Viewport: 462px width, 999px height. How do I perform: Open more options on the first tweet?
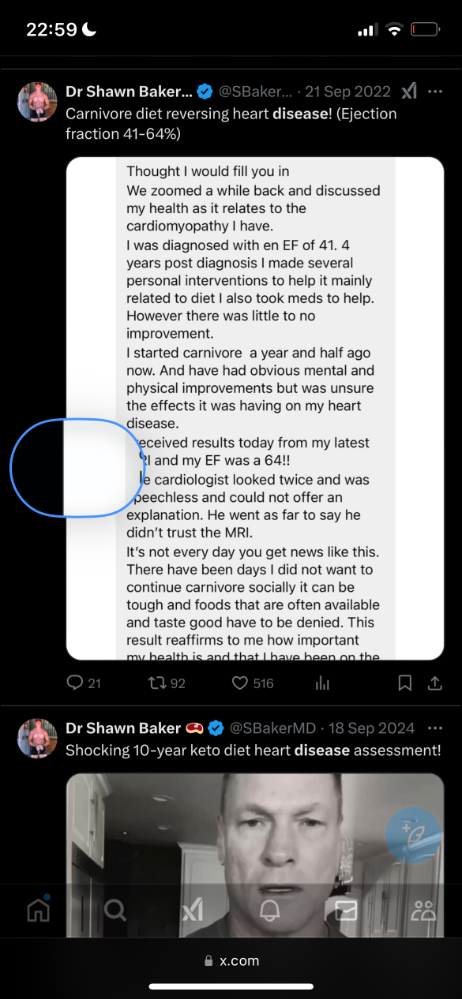pyautogui.click(x=435, y=92)
